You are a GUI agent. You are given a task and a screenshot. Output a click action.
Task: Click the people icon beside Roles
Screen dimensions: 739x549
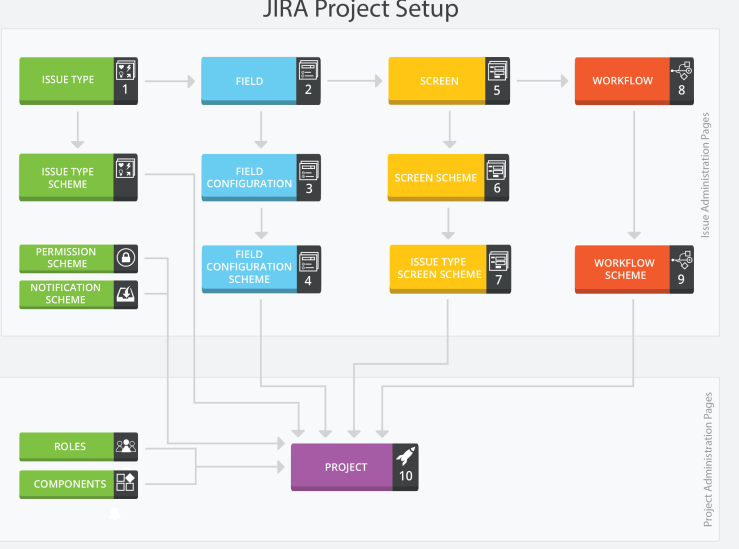(126, 447)
